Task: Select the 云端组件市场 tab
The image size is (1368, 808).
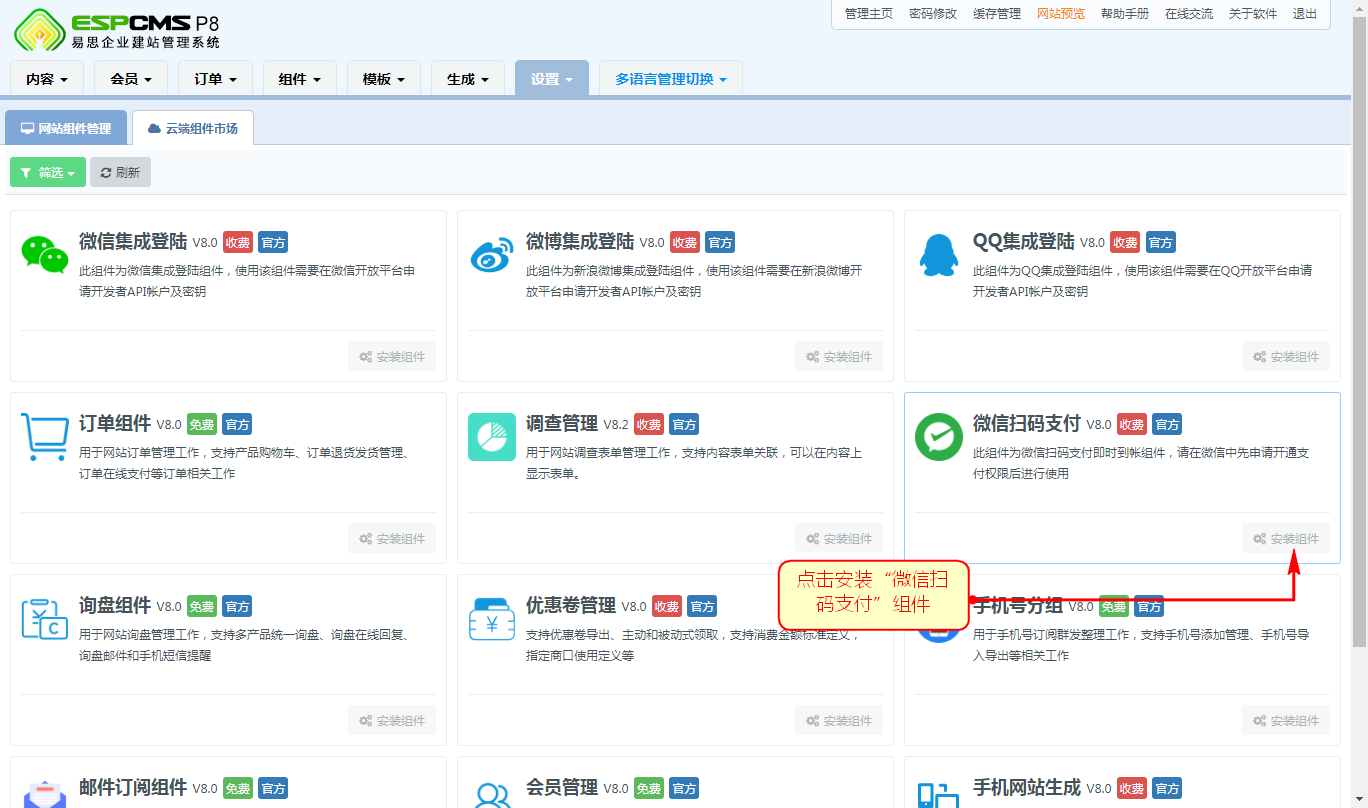Action: 193,128
